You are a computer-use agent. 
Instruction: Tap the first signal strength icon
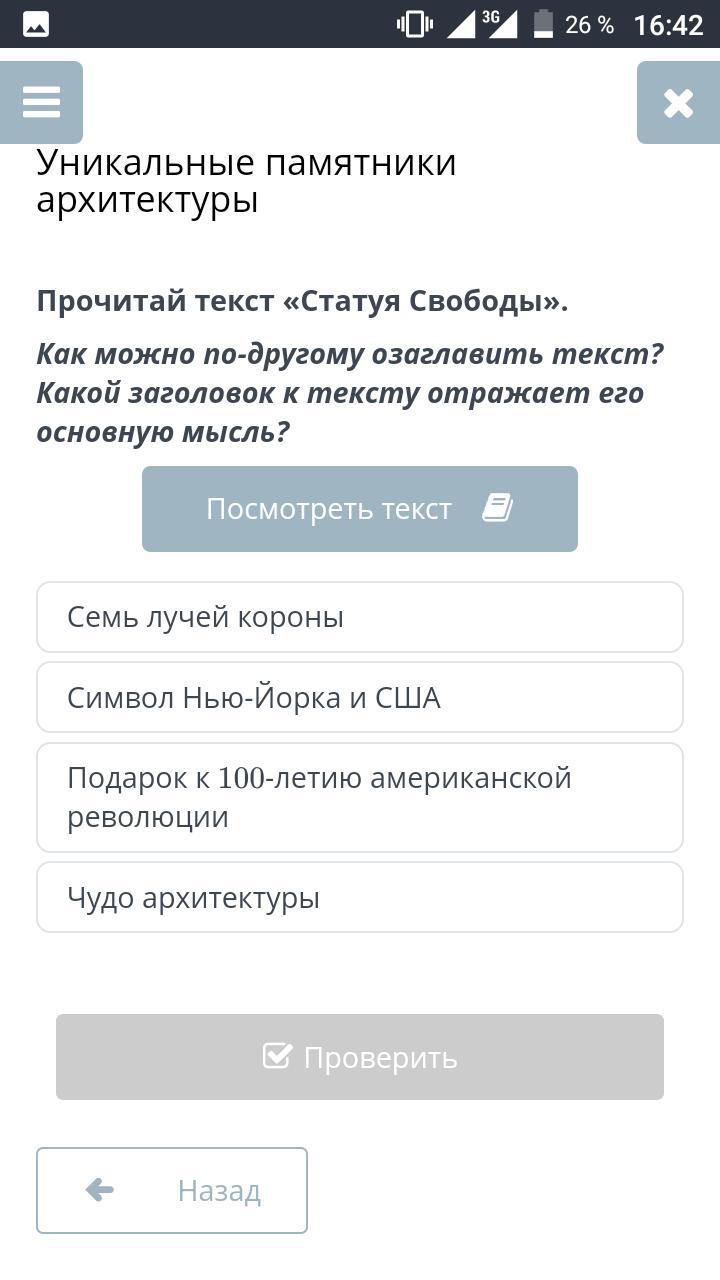(x=460, y=24)
